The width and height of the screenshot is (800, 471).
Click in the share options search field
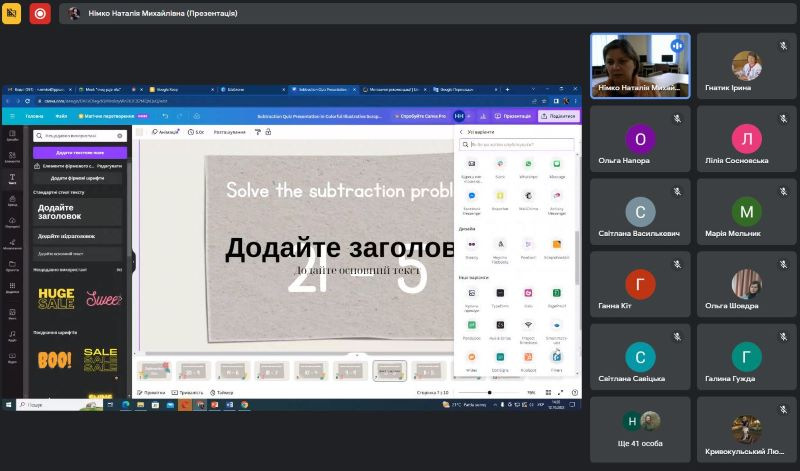(516, 145)
